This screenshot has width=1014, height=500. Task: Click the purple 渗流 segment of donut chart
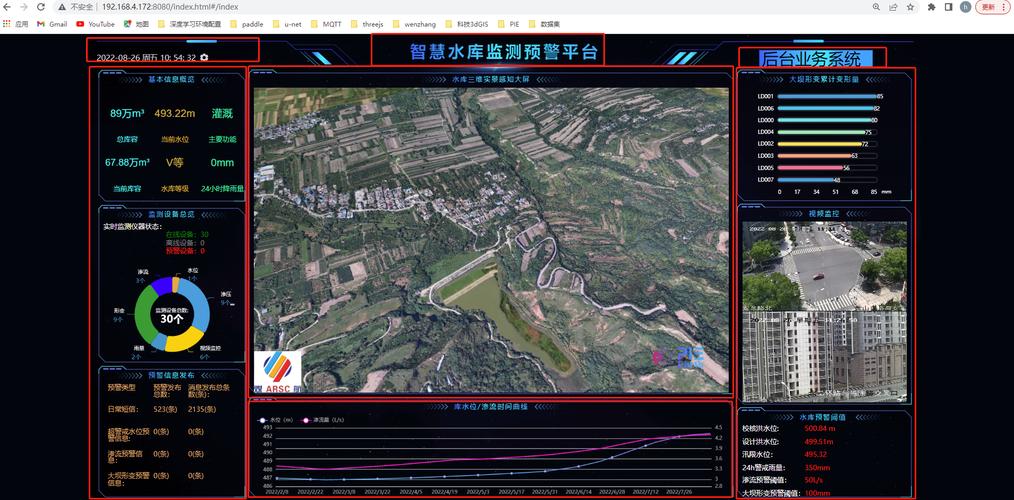(162, 285)
